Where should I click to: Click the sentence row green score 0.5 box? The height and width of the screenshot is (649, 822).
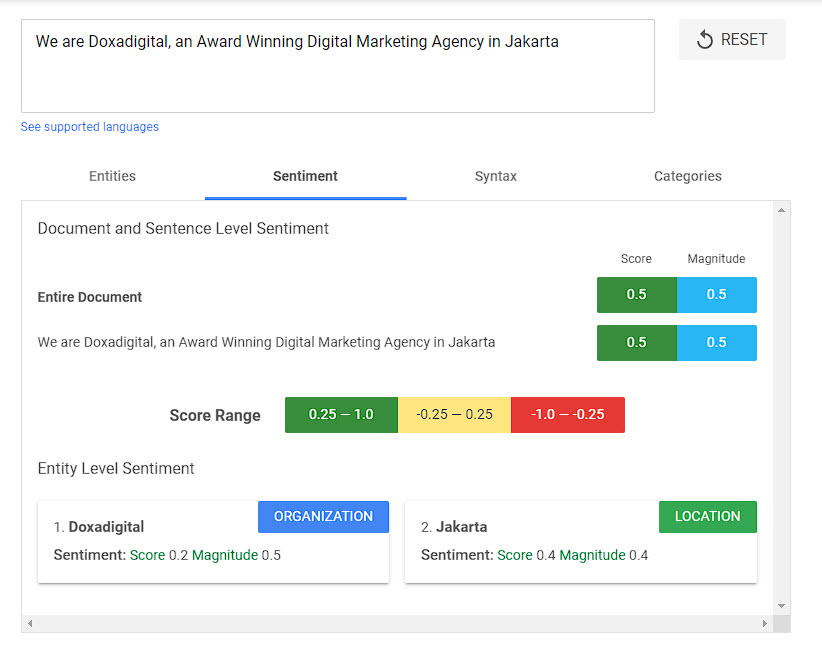tap(636, 343)
